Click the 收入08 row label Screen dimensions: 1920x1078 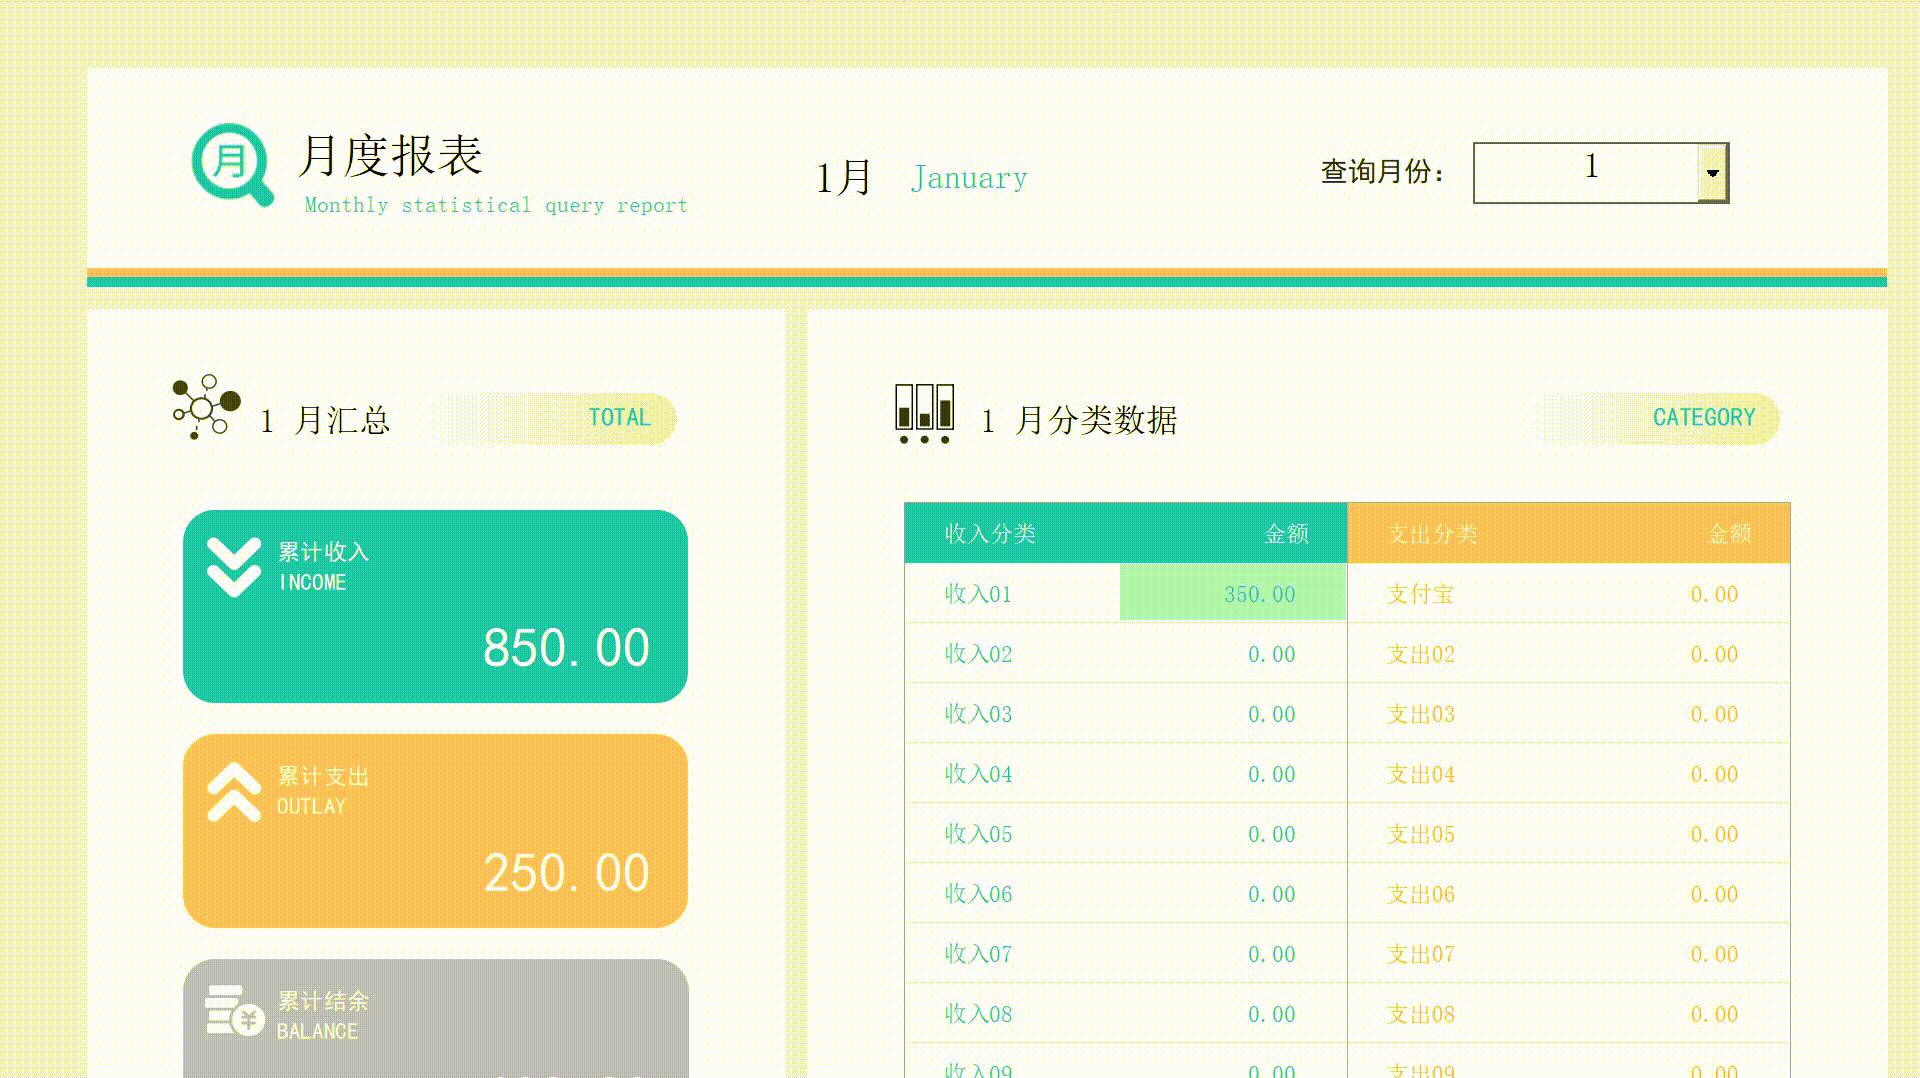(x=978, y=1014)
